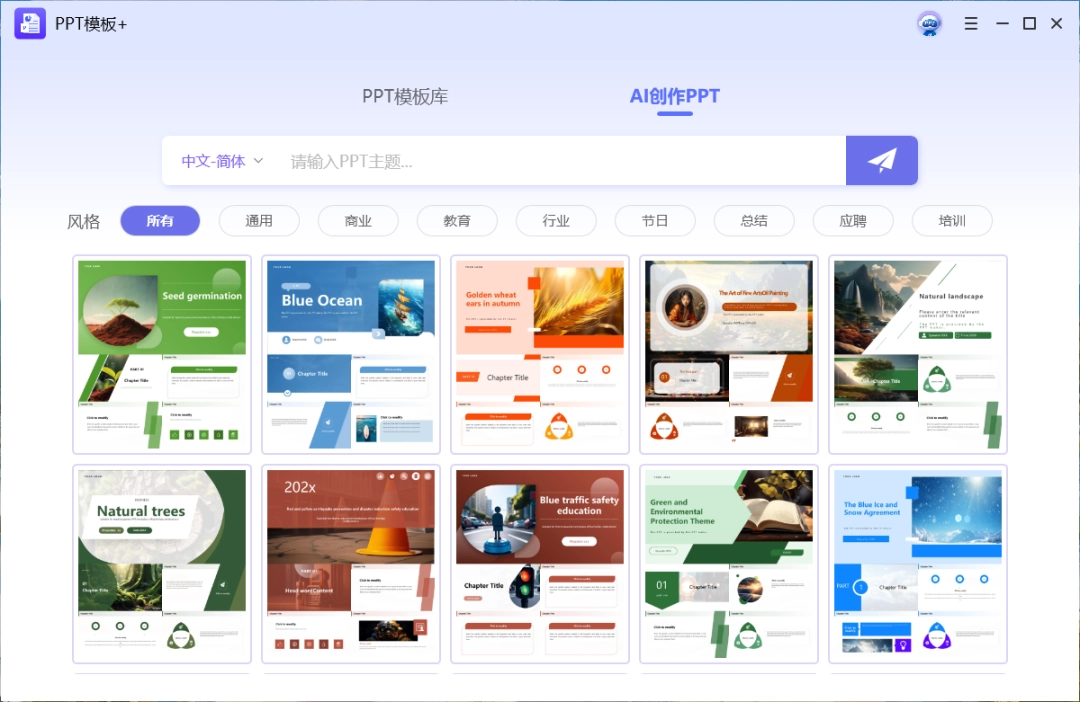Choose the 节日 category filter
Image resolution: width=1080 pixels, height=702 pixels.
point(655,221)
